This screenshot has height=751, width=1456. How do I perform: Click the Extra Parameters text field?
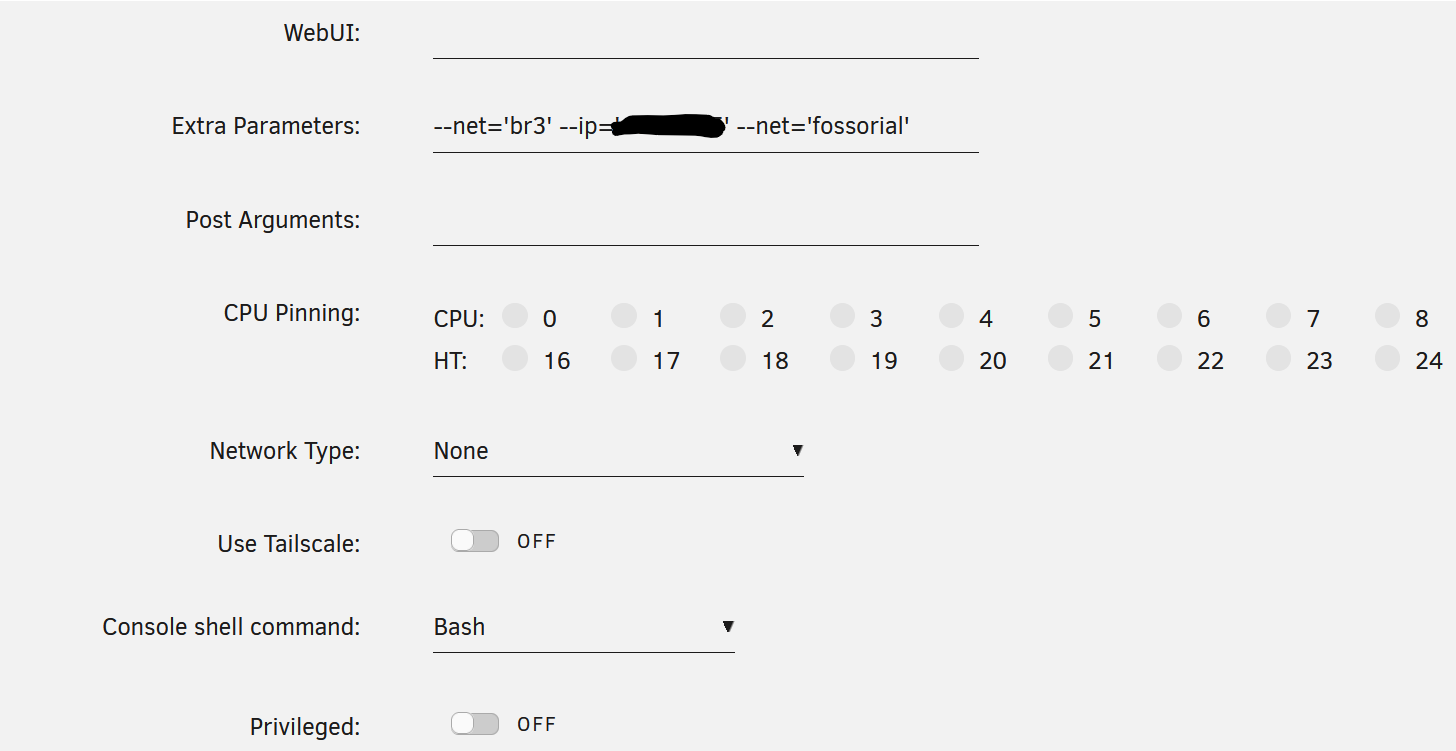[705, 127]
